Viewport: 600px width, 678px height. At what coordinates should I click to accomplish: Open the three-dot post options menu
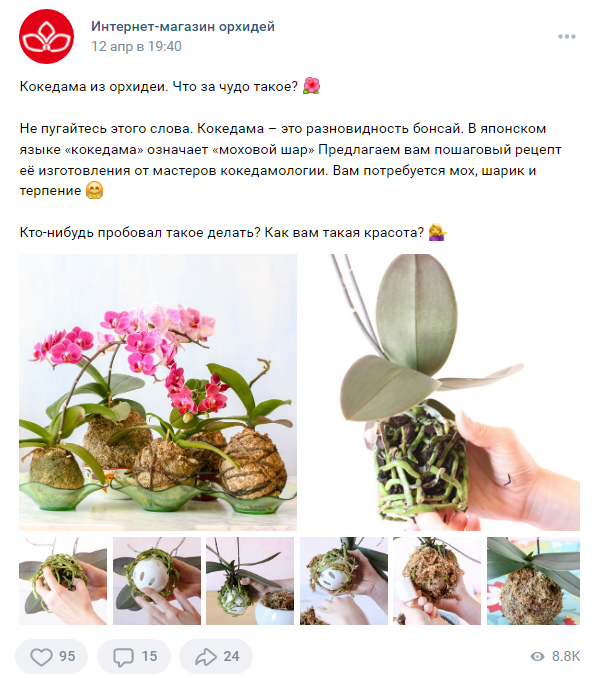point(566,36)
